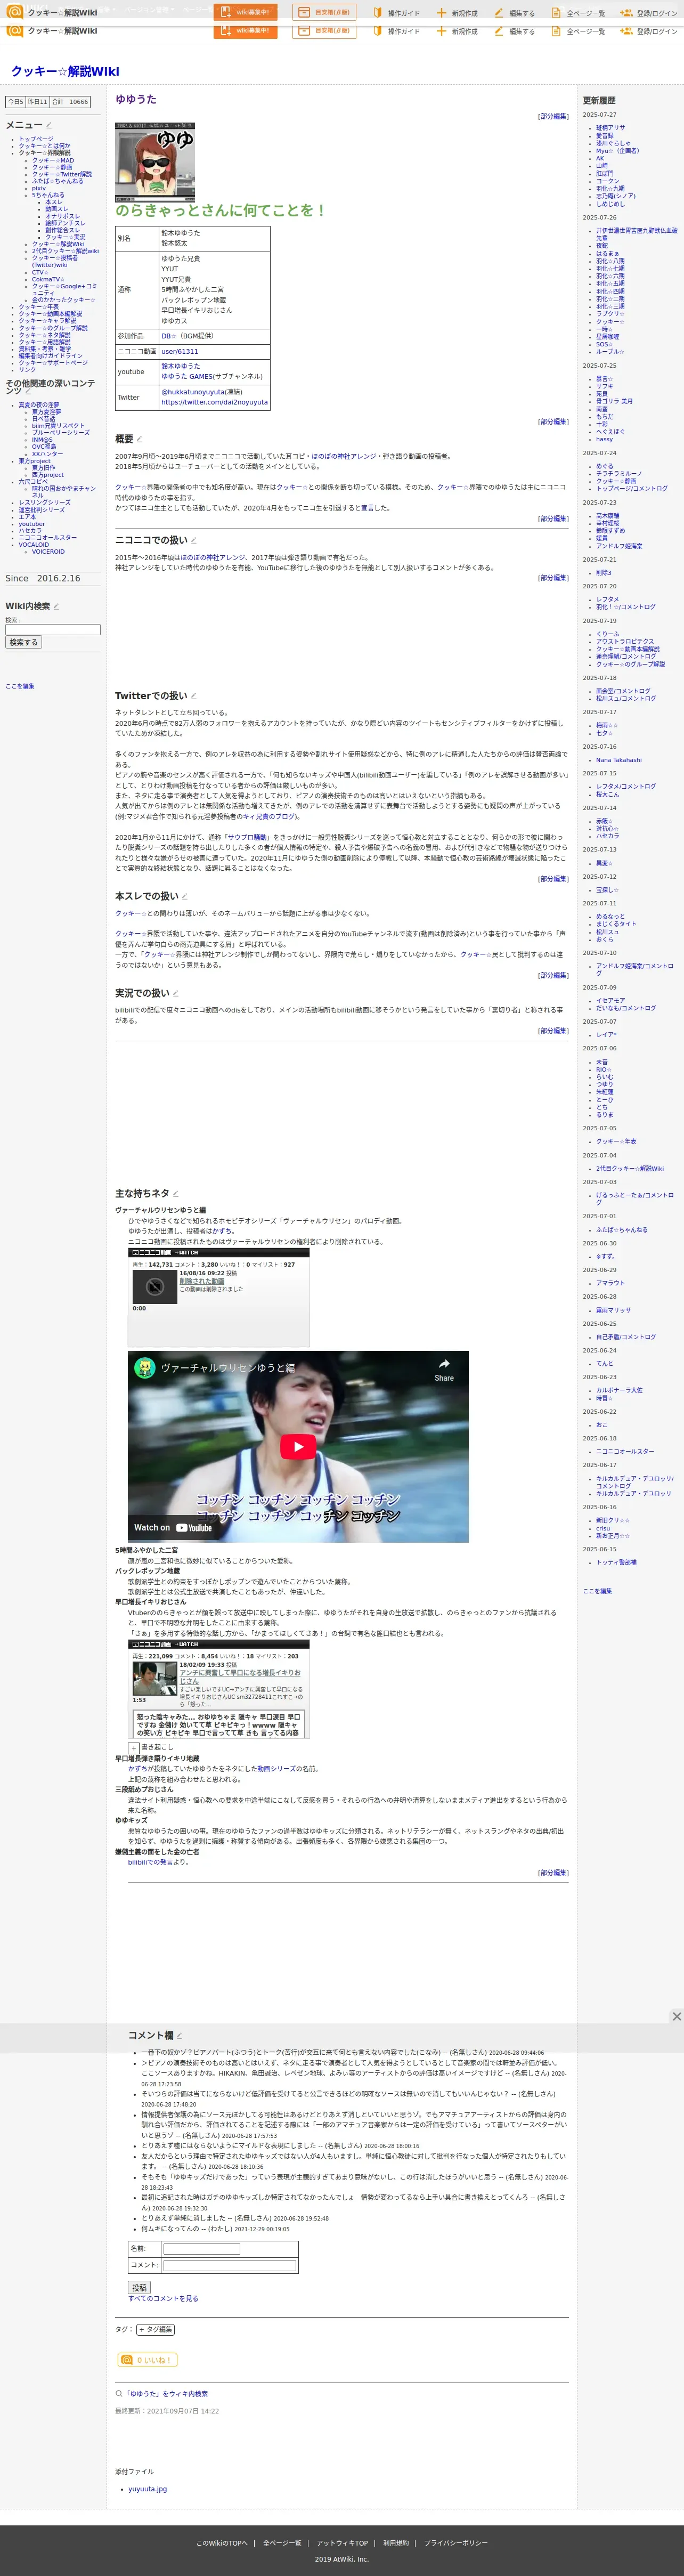Viewport: 684px width, 2576px height.
Task: Open VOICEROID sidebar link
Action: [x=48, y=552]
